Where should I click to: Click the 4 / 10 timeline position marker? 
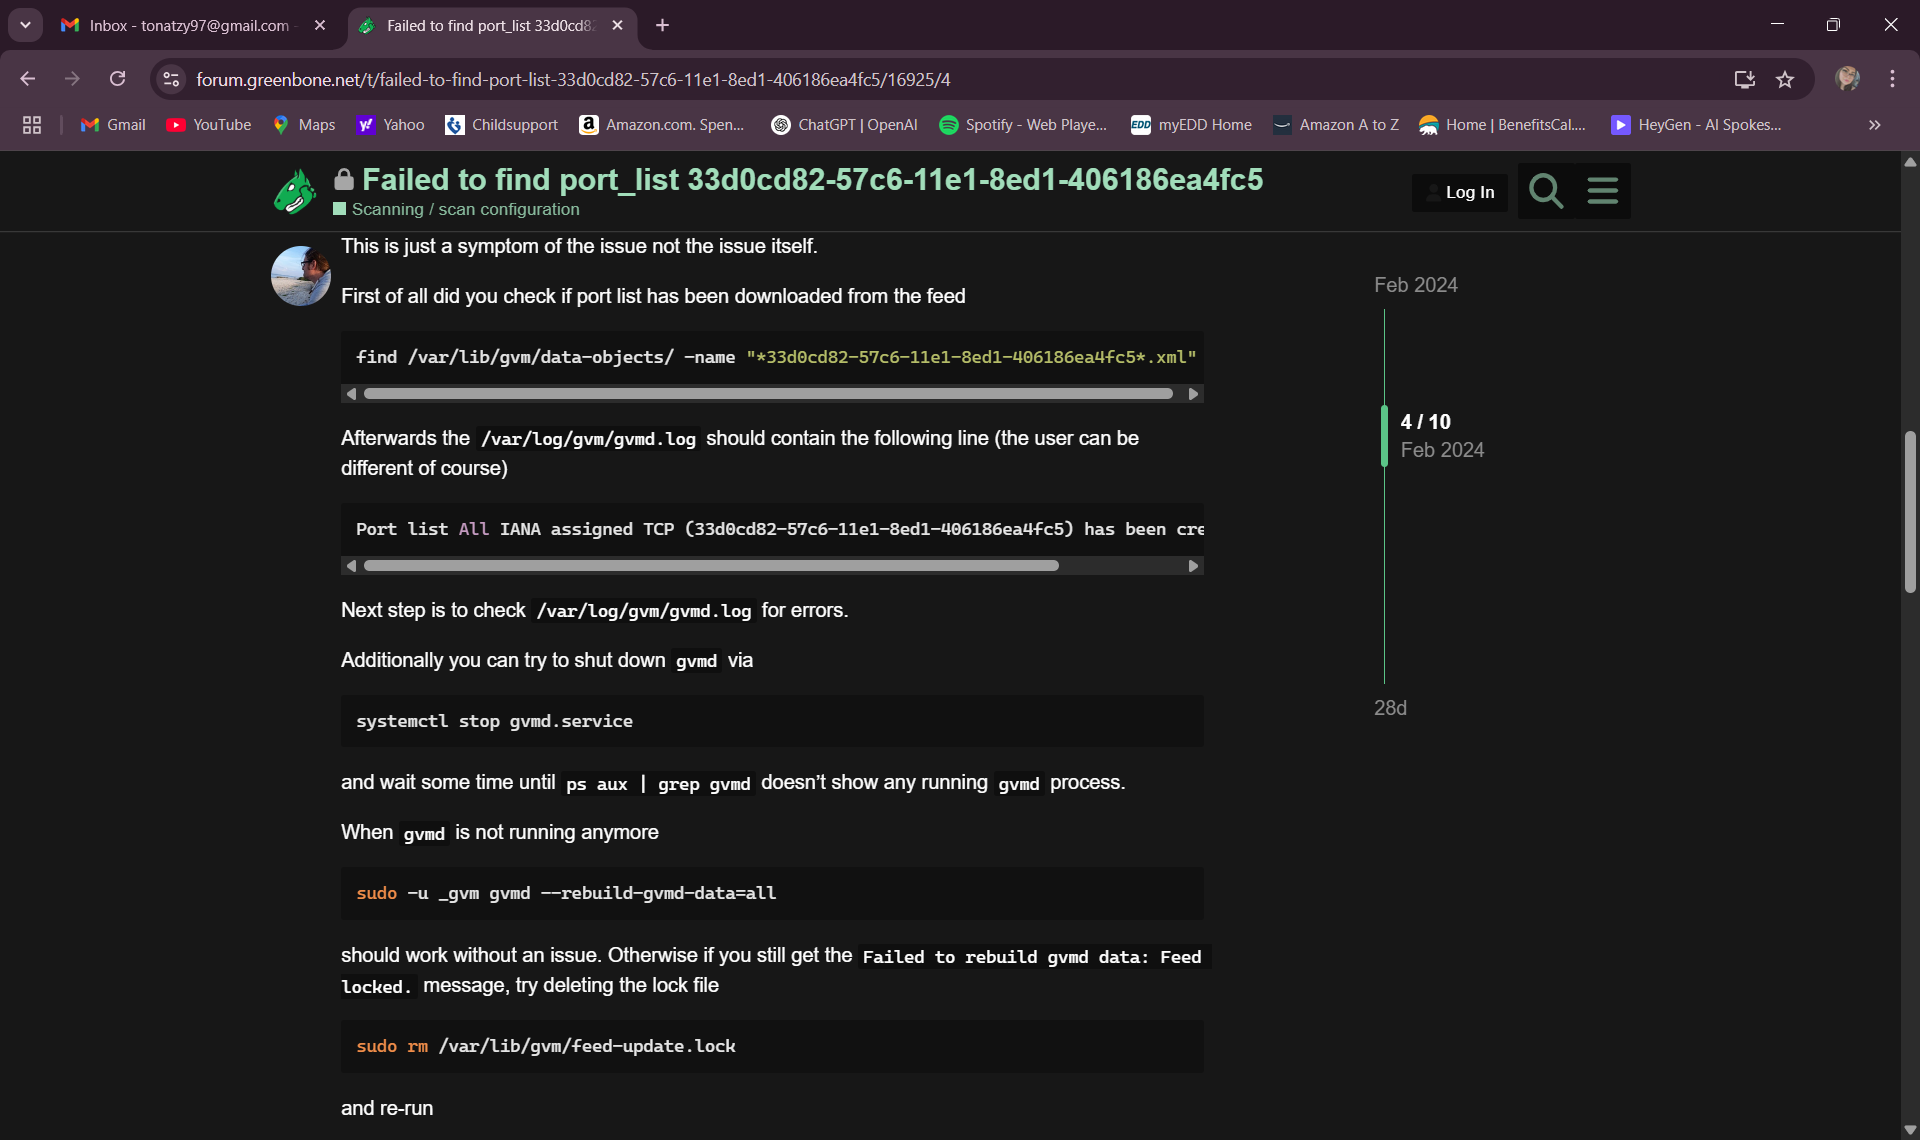pos(1425,422)
